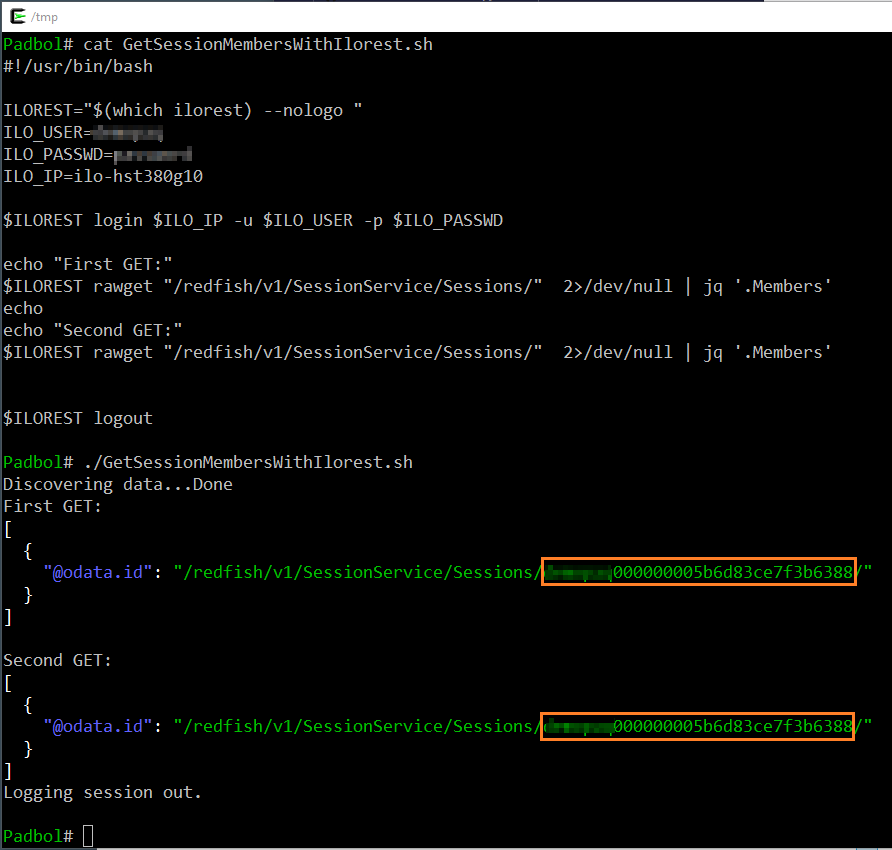This screenshot has width=892, height=850.
Task: Click the blurred ILO_PASSWD value
Action: point(152,154)
